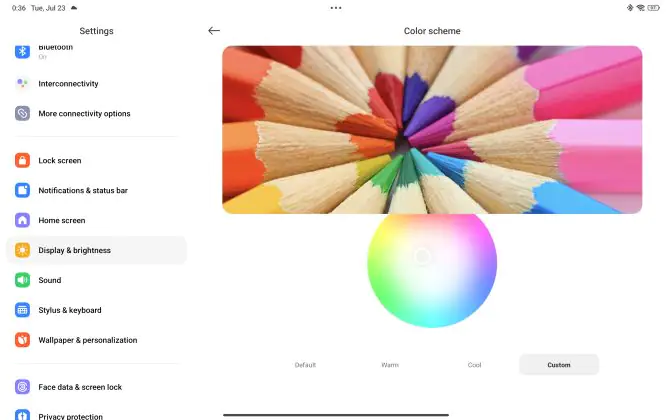Tap Wallpaper & personalization icon
This screenshot has height=420, width=672.
coord(22,340)
